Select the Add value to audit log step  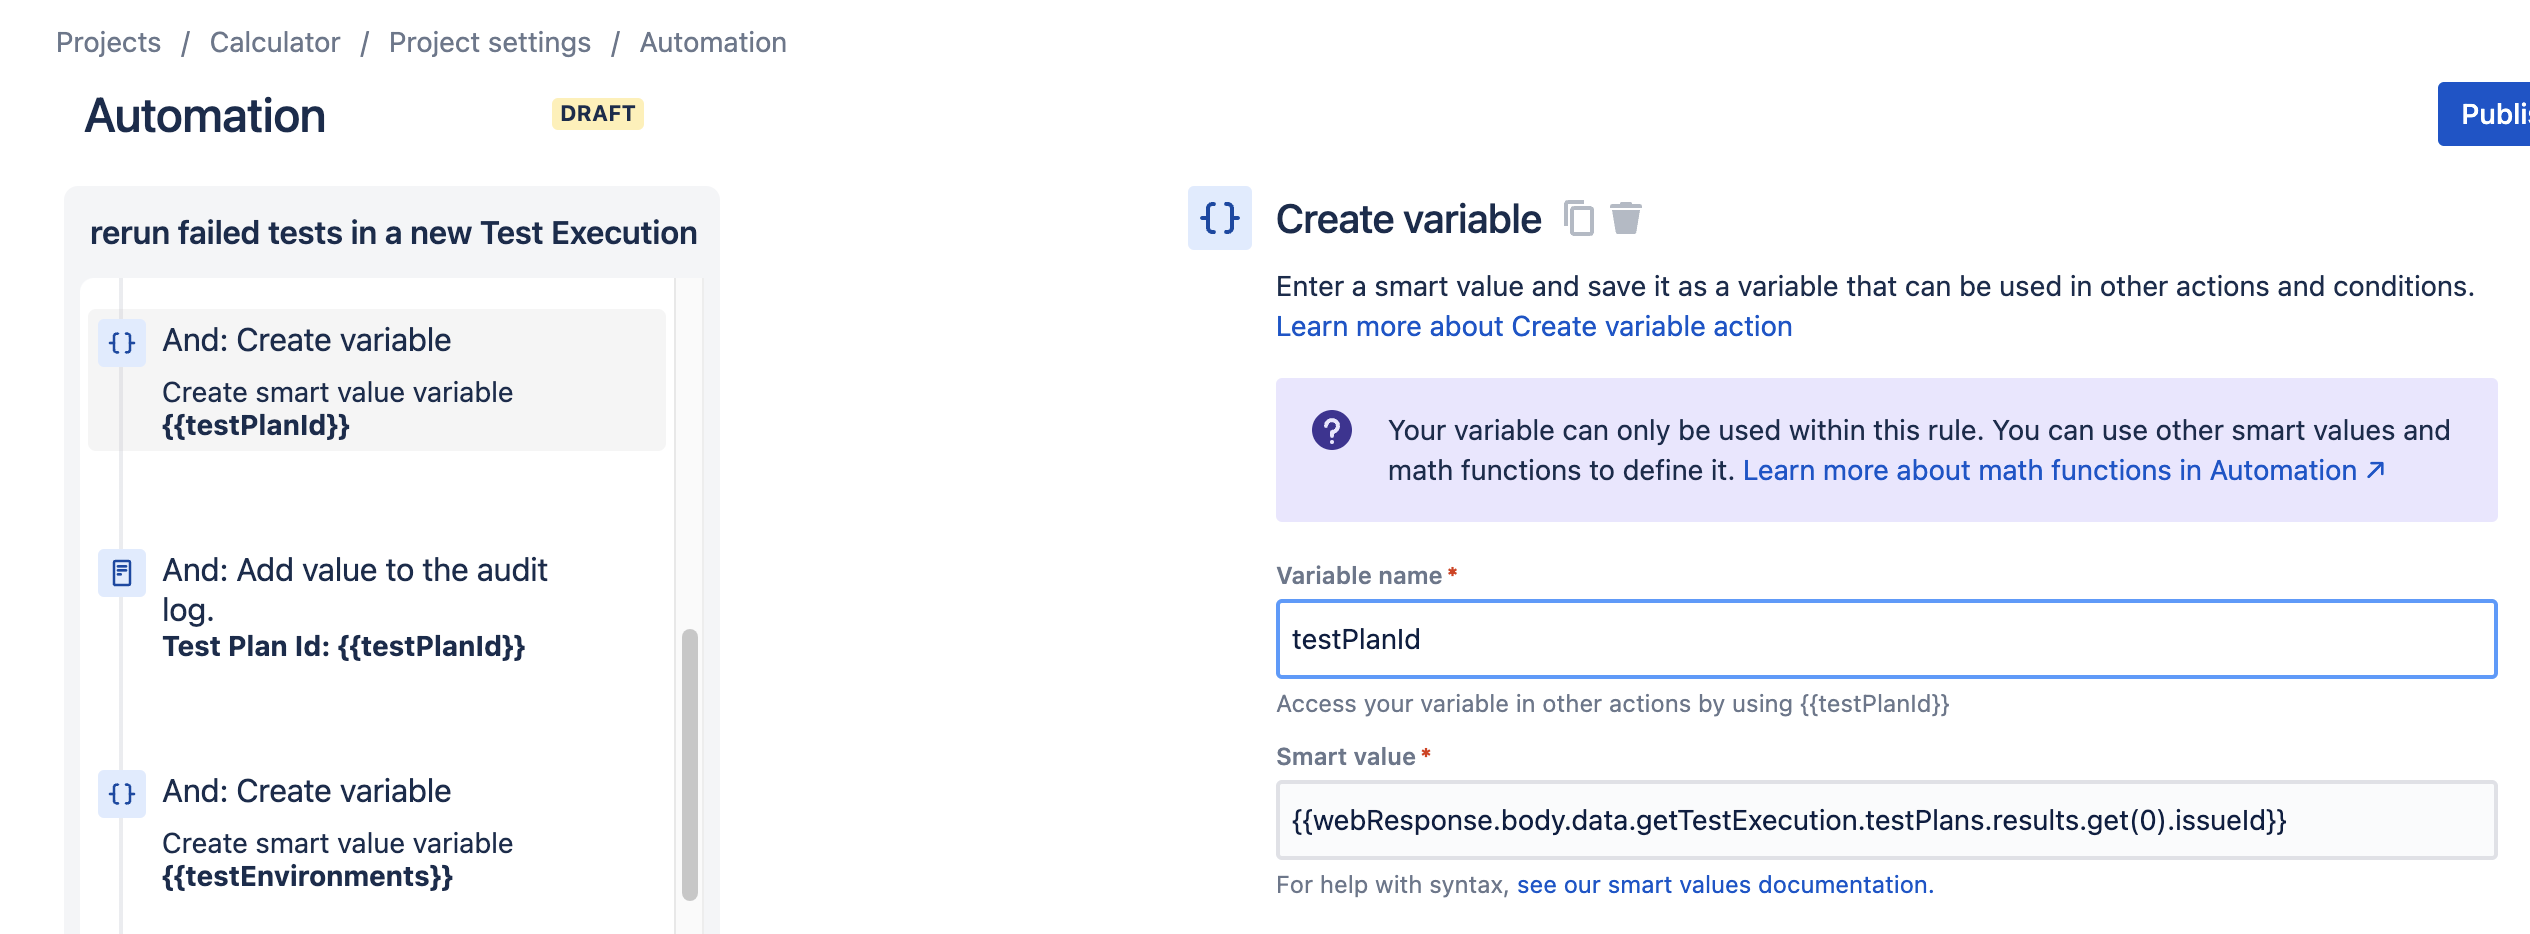(x=376, y=606)
